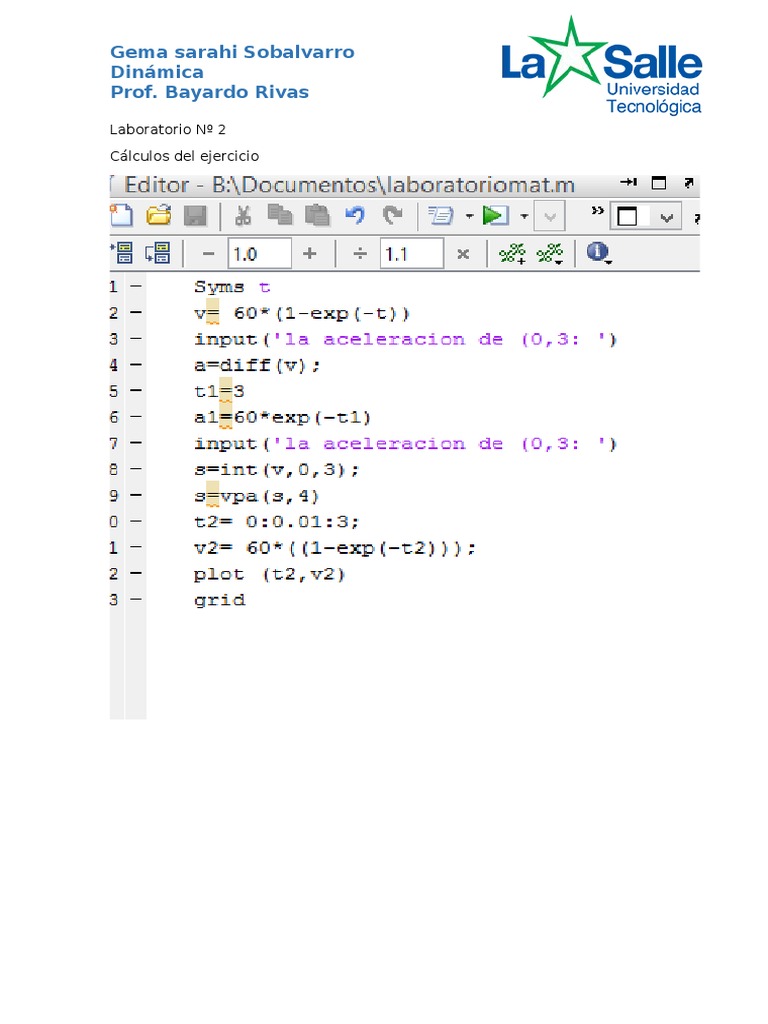Click the text 'Cálculos del ejercicio'

pyautogui.click(x=184, y=156)
